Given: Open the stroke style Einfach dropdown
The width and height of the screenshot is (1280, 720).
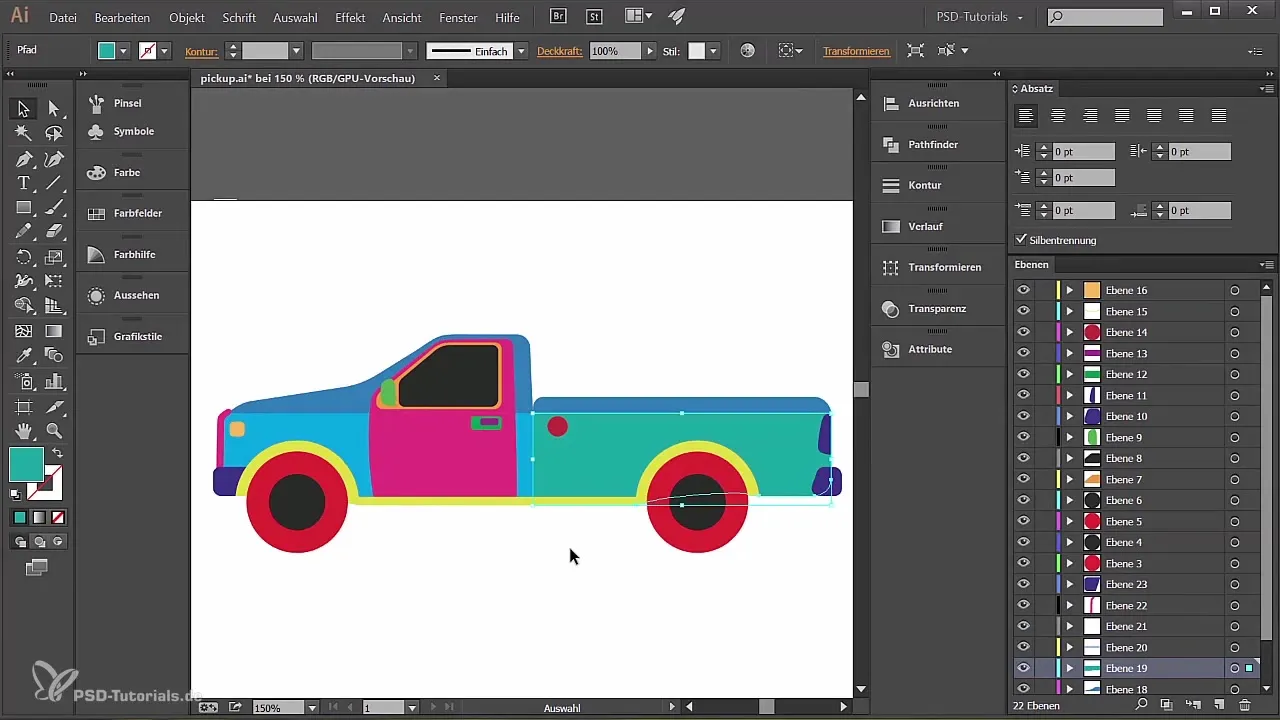Looking at the screenshot, I should pyautogui.click(x=521, y=51).
